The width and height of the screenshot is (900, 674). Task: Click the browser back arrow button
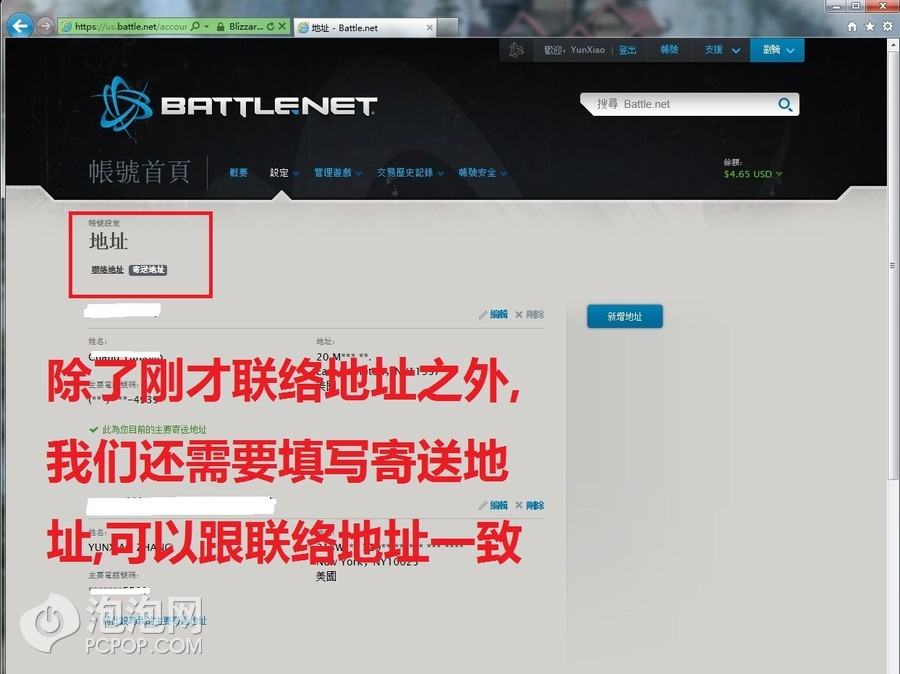(19, 26)
